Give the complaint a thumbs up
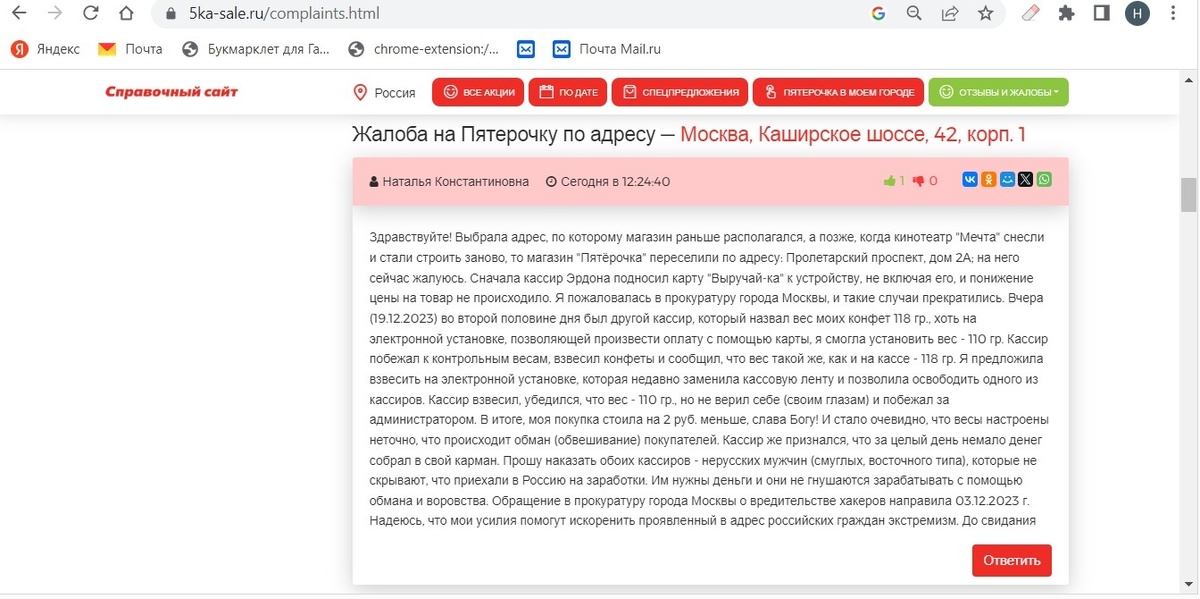Viewport: 1200px width, 599px height. coord(891,180)
